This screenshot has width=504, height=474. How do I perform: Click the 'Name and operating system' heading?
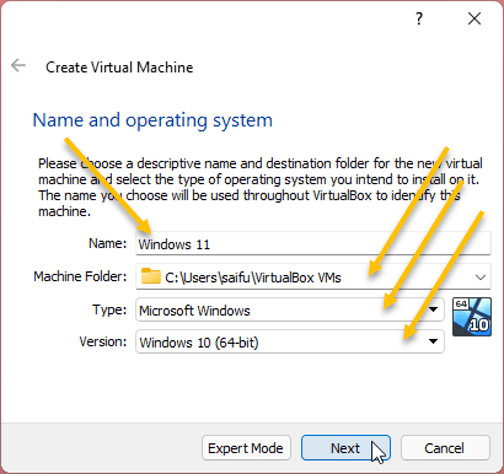click(x=153, y=121)
